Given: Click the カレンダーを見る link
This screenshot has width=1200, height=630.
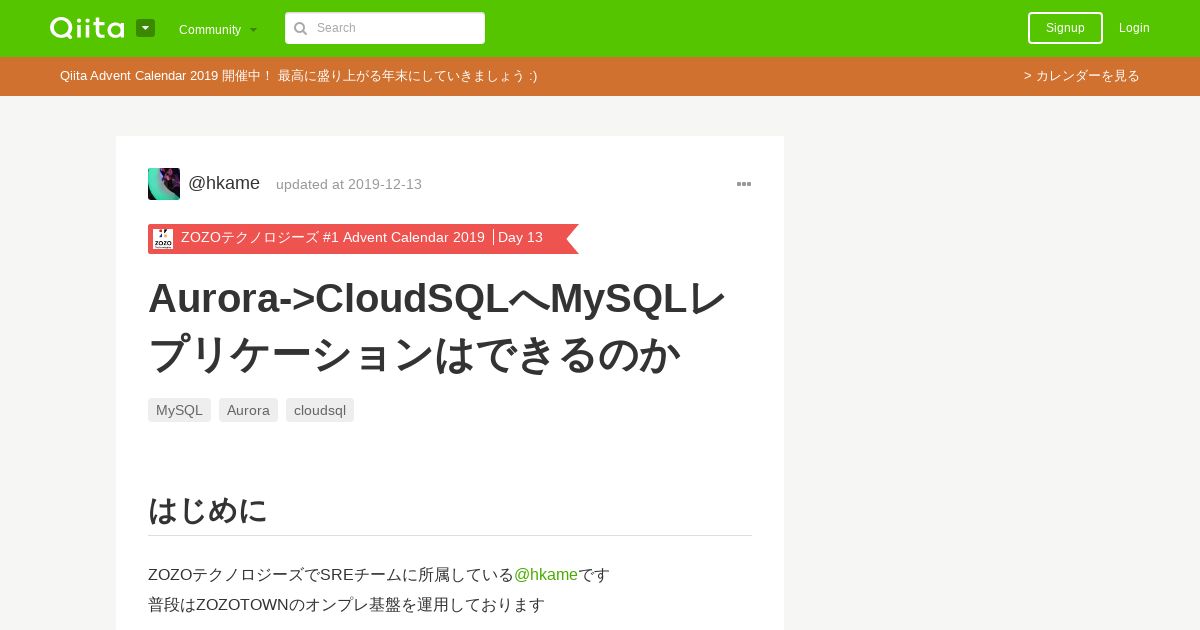Looking at the screenshot, I should [1082, 76].
